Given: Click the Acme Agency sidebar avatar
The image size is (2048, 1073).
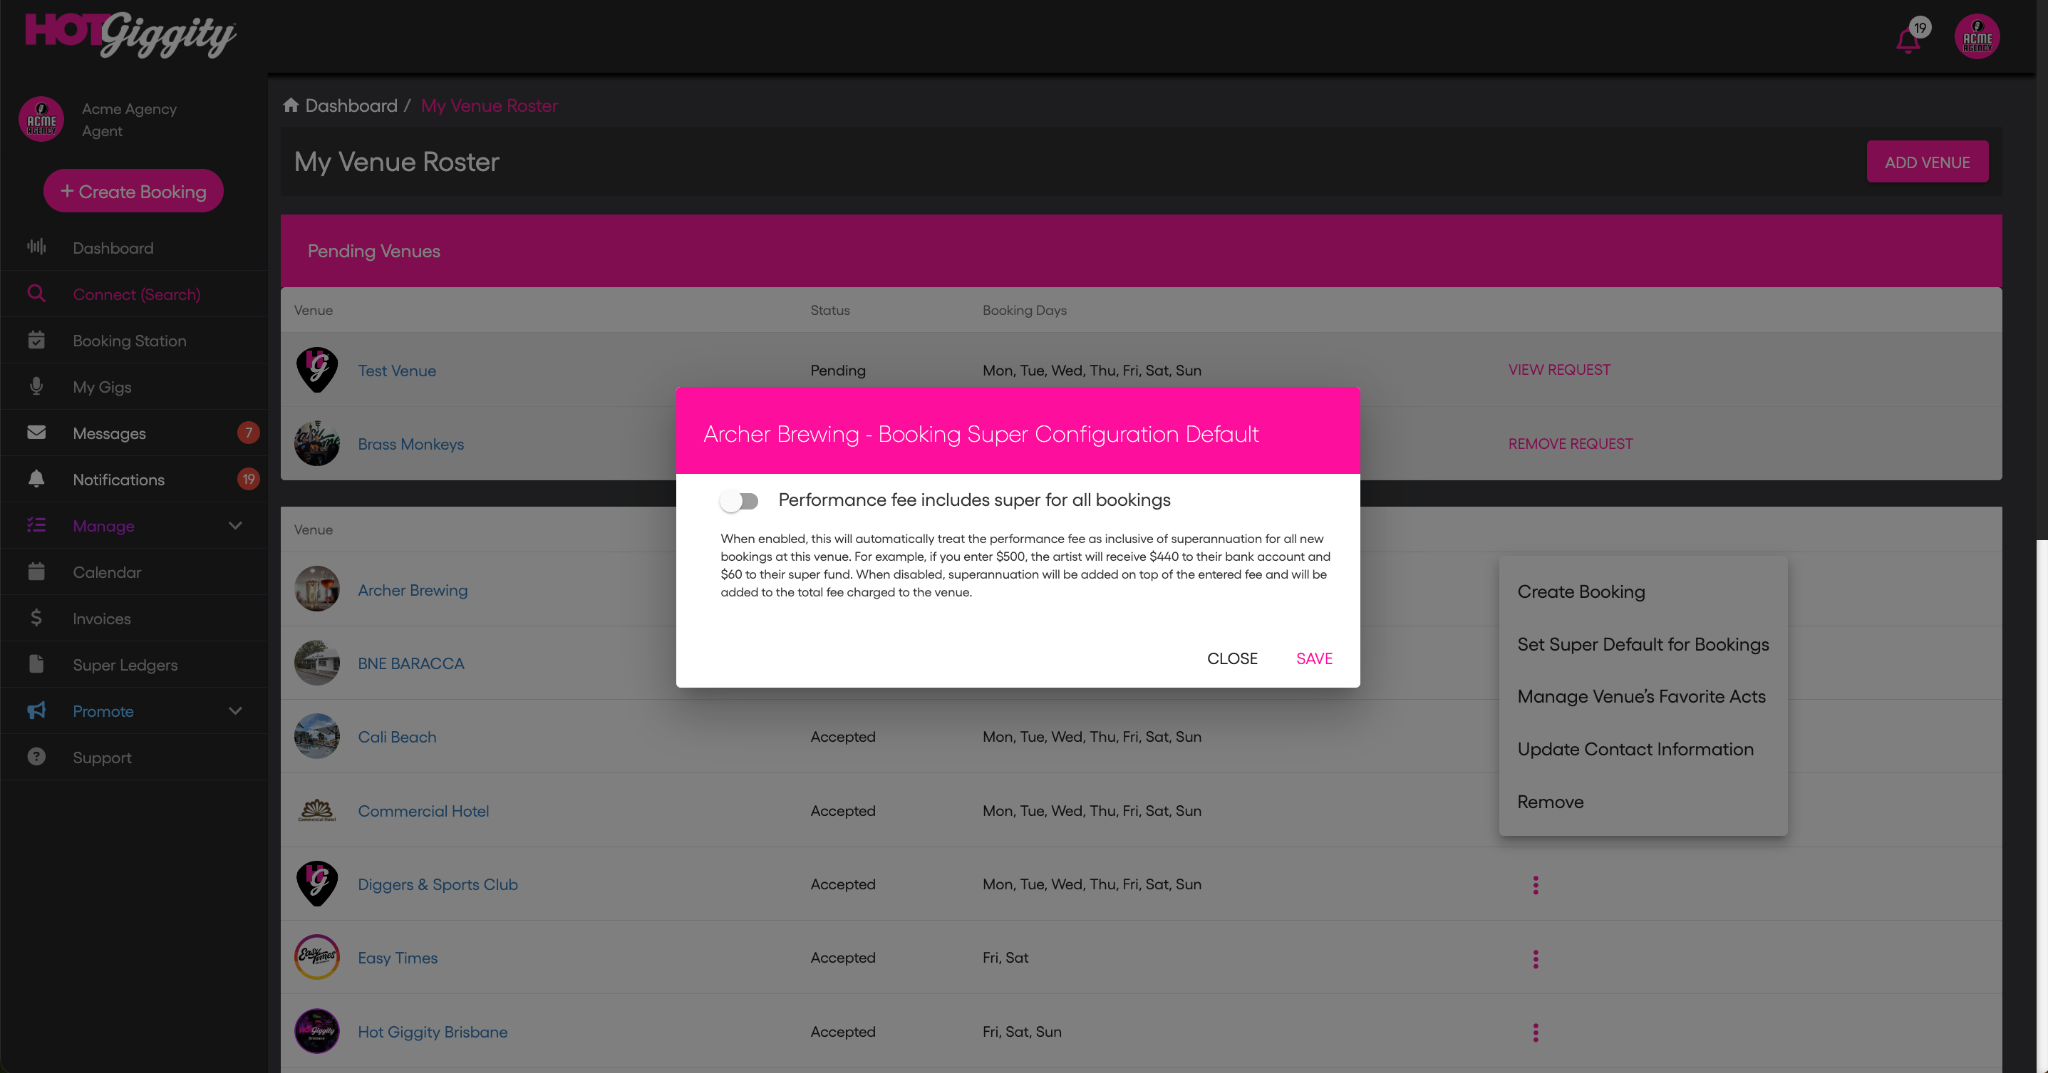Looking at the screenshot, I should click(x=41, y=119).
